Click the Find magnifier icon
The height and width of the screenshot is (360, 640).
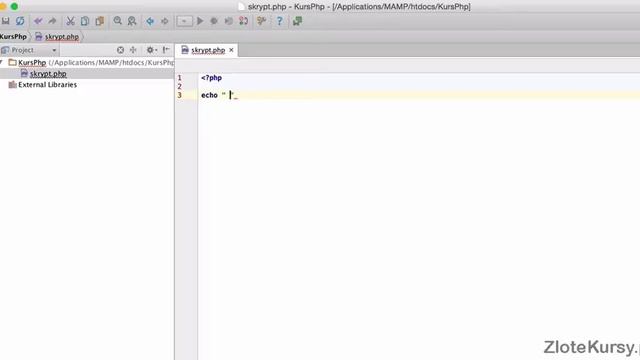118,21
